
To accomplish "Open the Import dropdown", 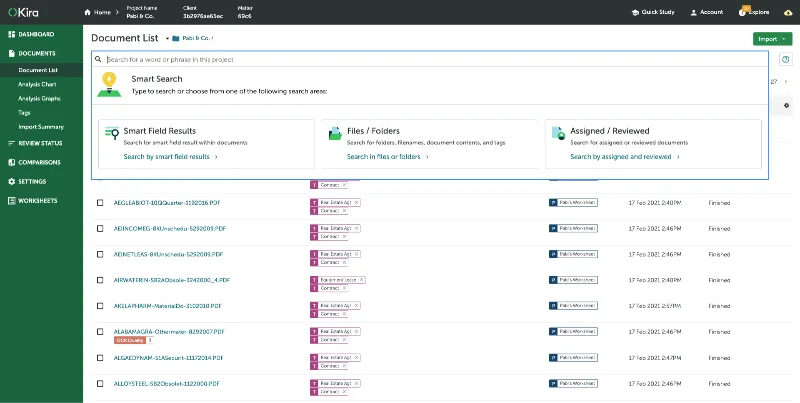I will click(765, 38).
